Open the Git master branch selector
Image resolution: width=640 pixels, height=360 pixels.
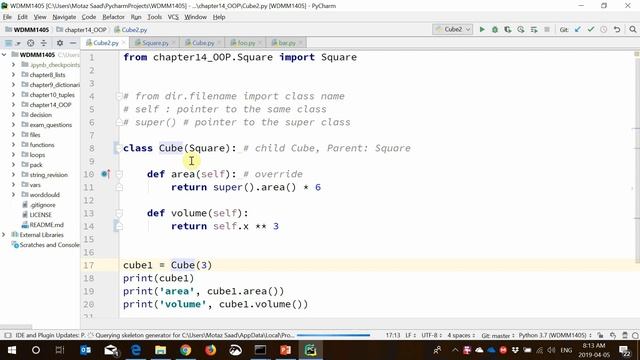pyautogui.click(x=498, y=335)
